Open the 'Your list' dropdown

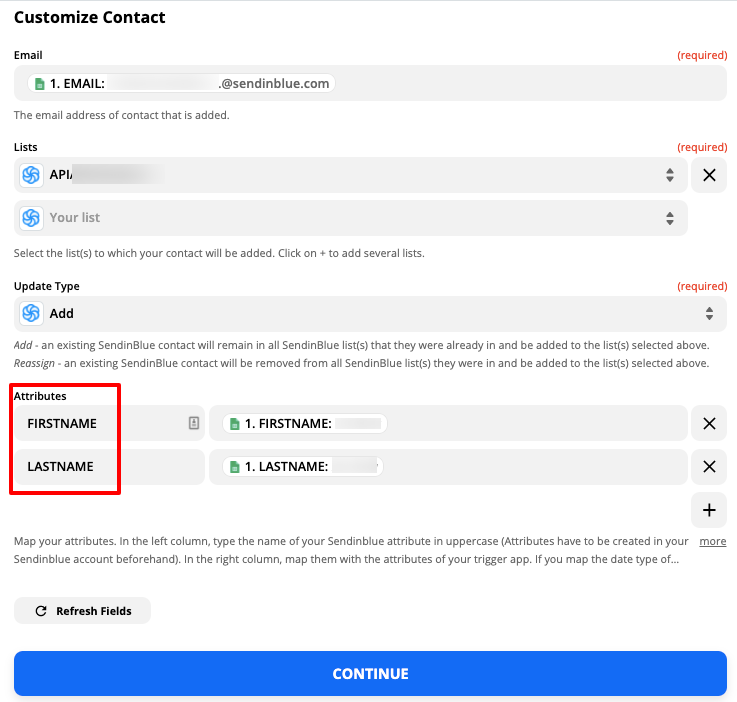point(351,218)
